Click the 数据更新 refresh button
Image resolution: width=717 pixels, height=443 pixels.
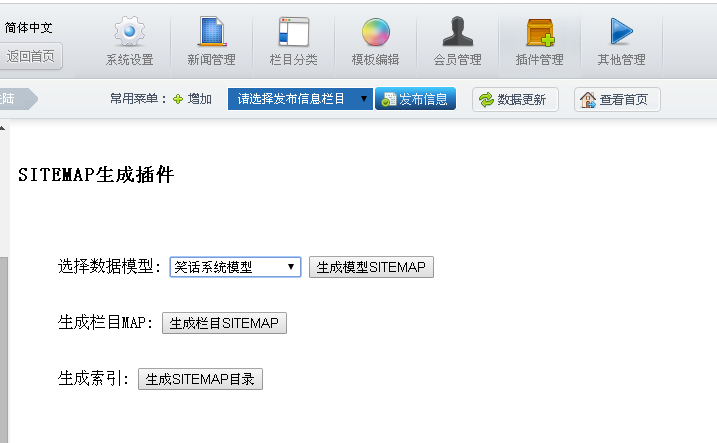pyautogui.click(x=515, y=99)
